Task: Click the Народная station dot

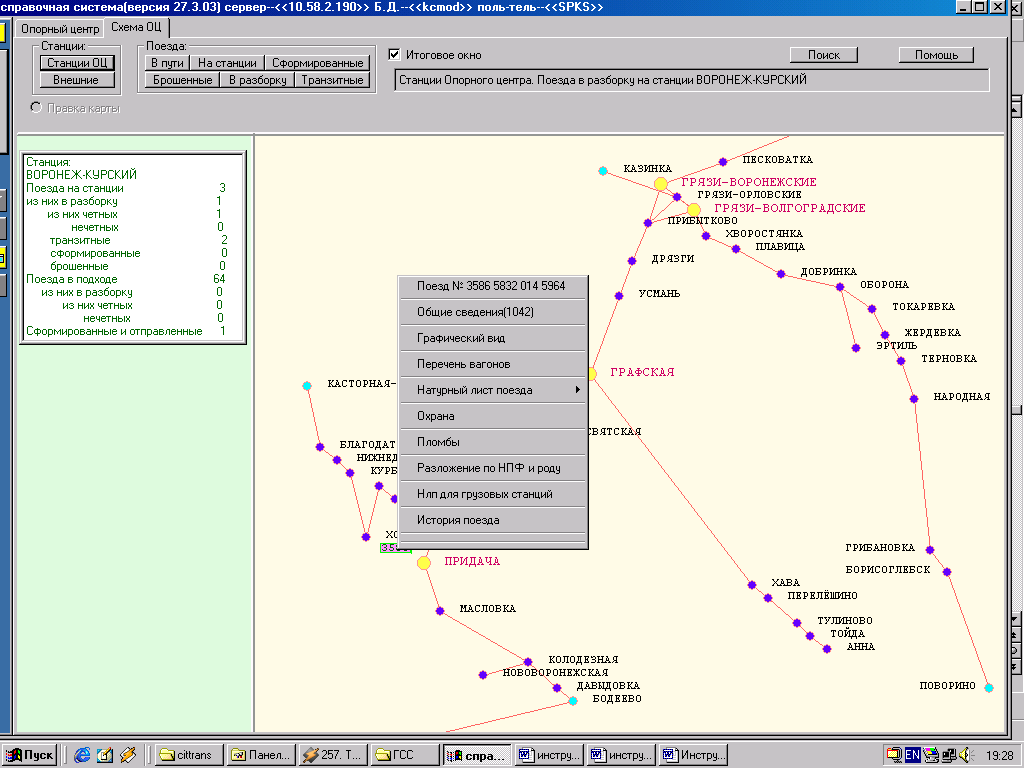Action: click(914, 398)
